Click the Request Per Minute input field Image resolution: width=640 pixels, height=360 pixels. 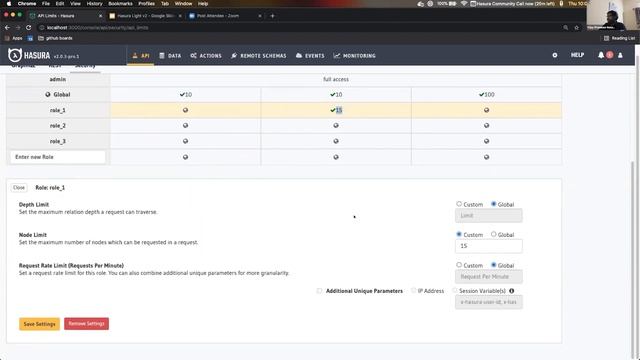pos(489,277)
